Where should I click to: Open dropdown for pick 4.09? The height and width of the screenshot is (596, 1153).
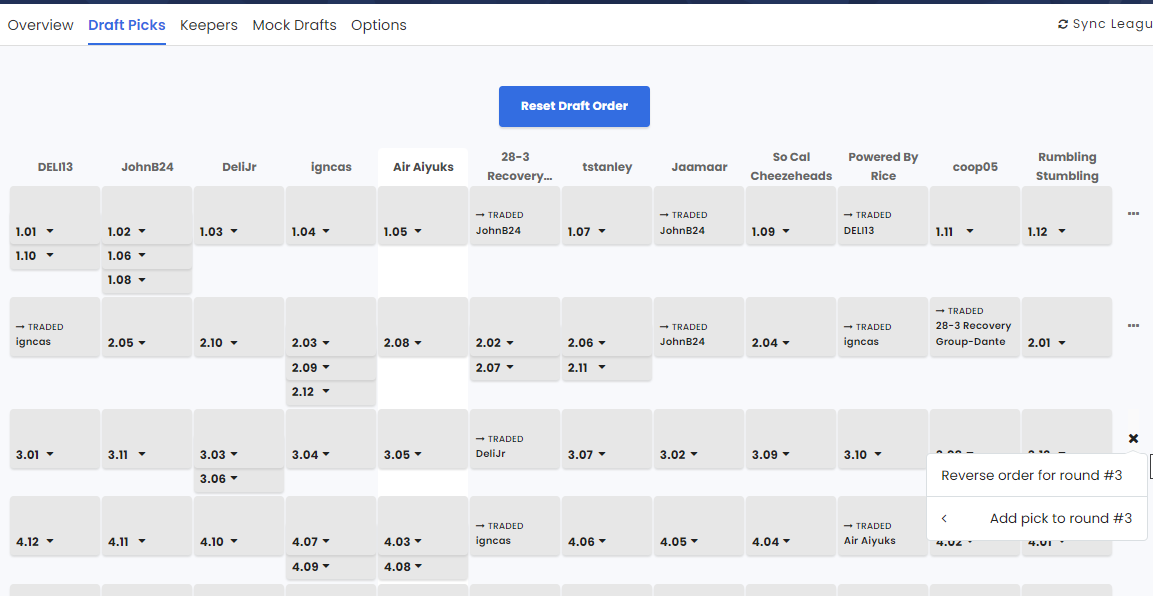(326, 567)
